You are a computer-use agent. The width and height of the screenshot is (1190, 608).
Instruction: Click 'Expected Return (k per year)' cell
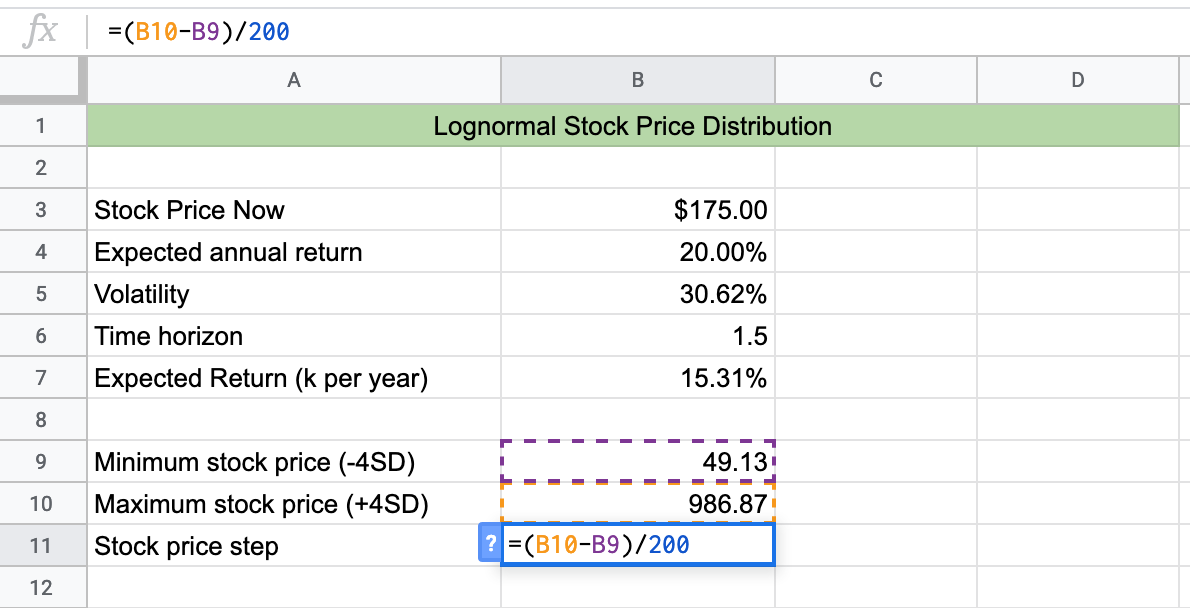click(x=294, y=377)
